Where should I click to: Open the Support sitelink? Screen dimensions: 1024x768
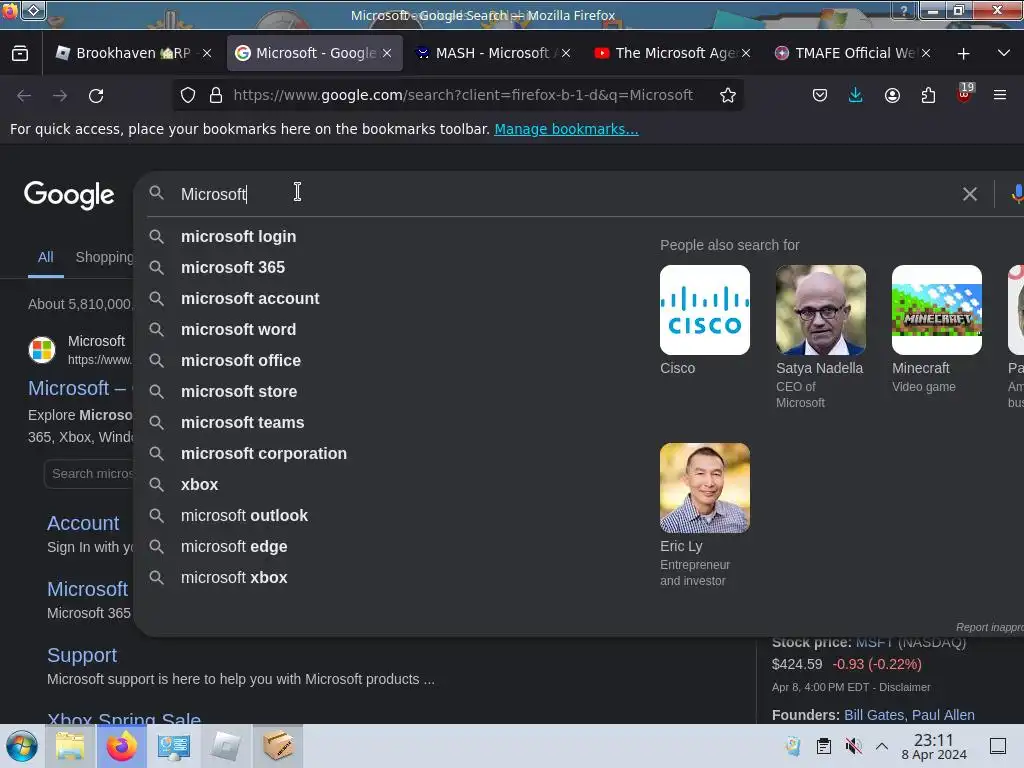coord(82,655)
